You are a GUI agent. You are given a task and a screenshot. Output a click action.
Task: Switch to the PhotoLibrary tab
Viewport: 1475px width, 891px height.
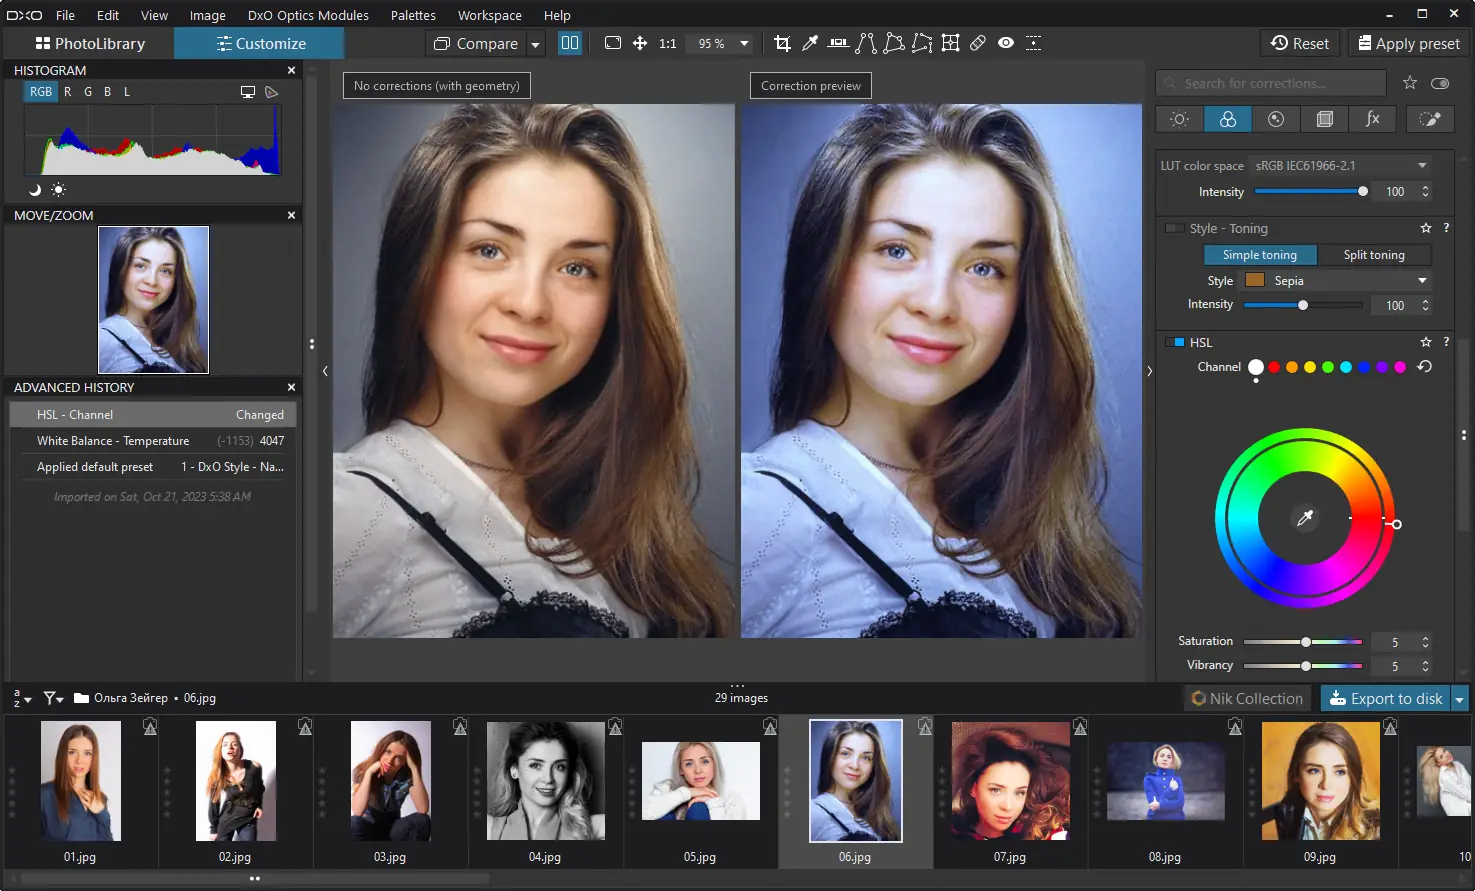pos(90,43)
